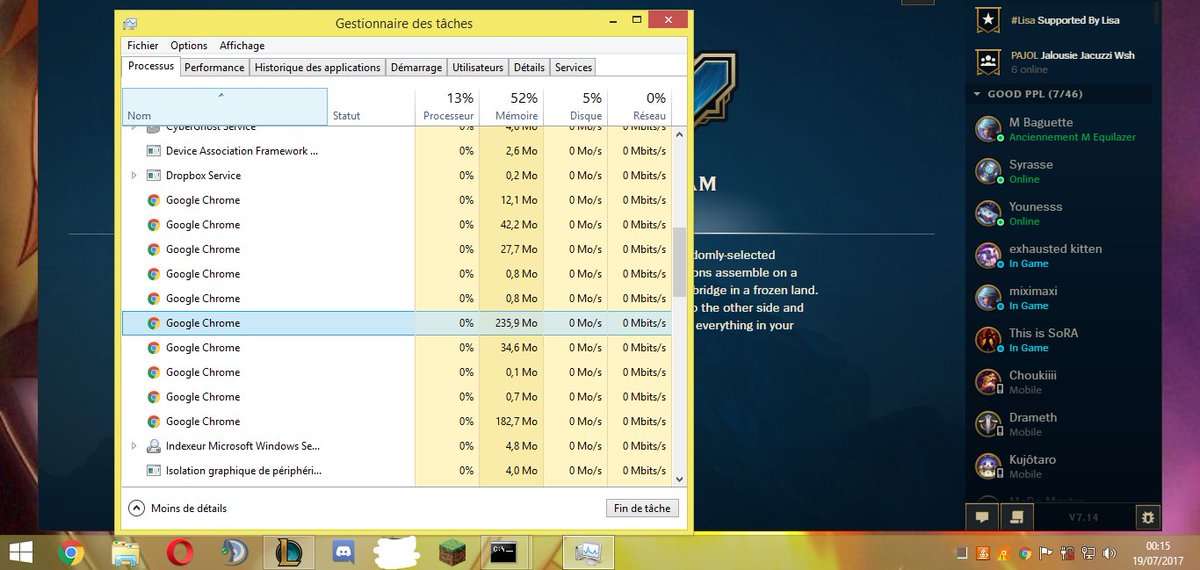The width and height of the screenshot is (1200, 570).
Task: Open #Lisa club star banner icon
Action: (988, 19)
